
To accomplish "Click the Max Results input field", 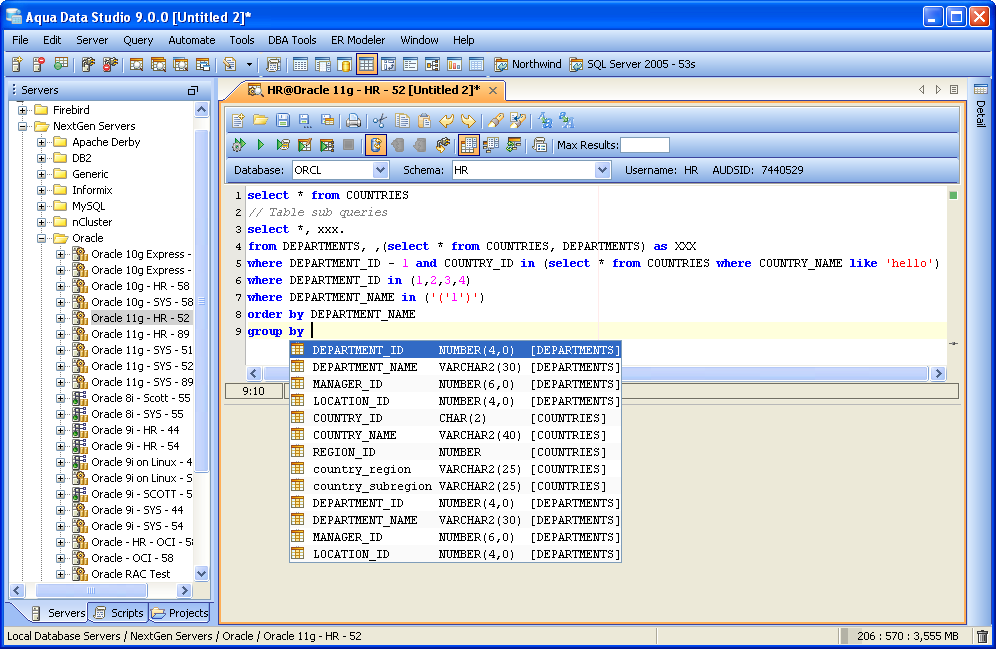I will tap(645, 145).
